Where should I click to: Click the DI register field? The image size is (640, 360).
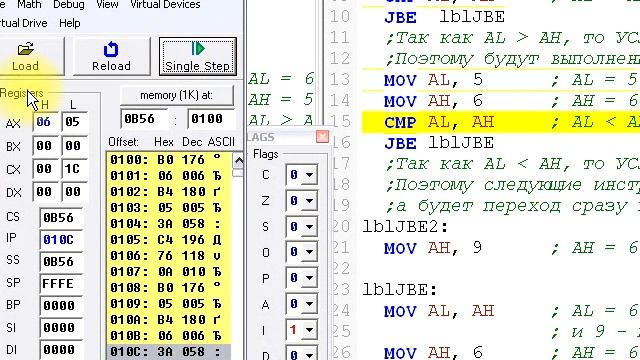(62, 350)
